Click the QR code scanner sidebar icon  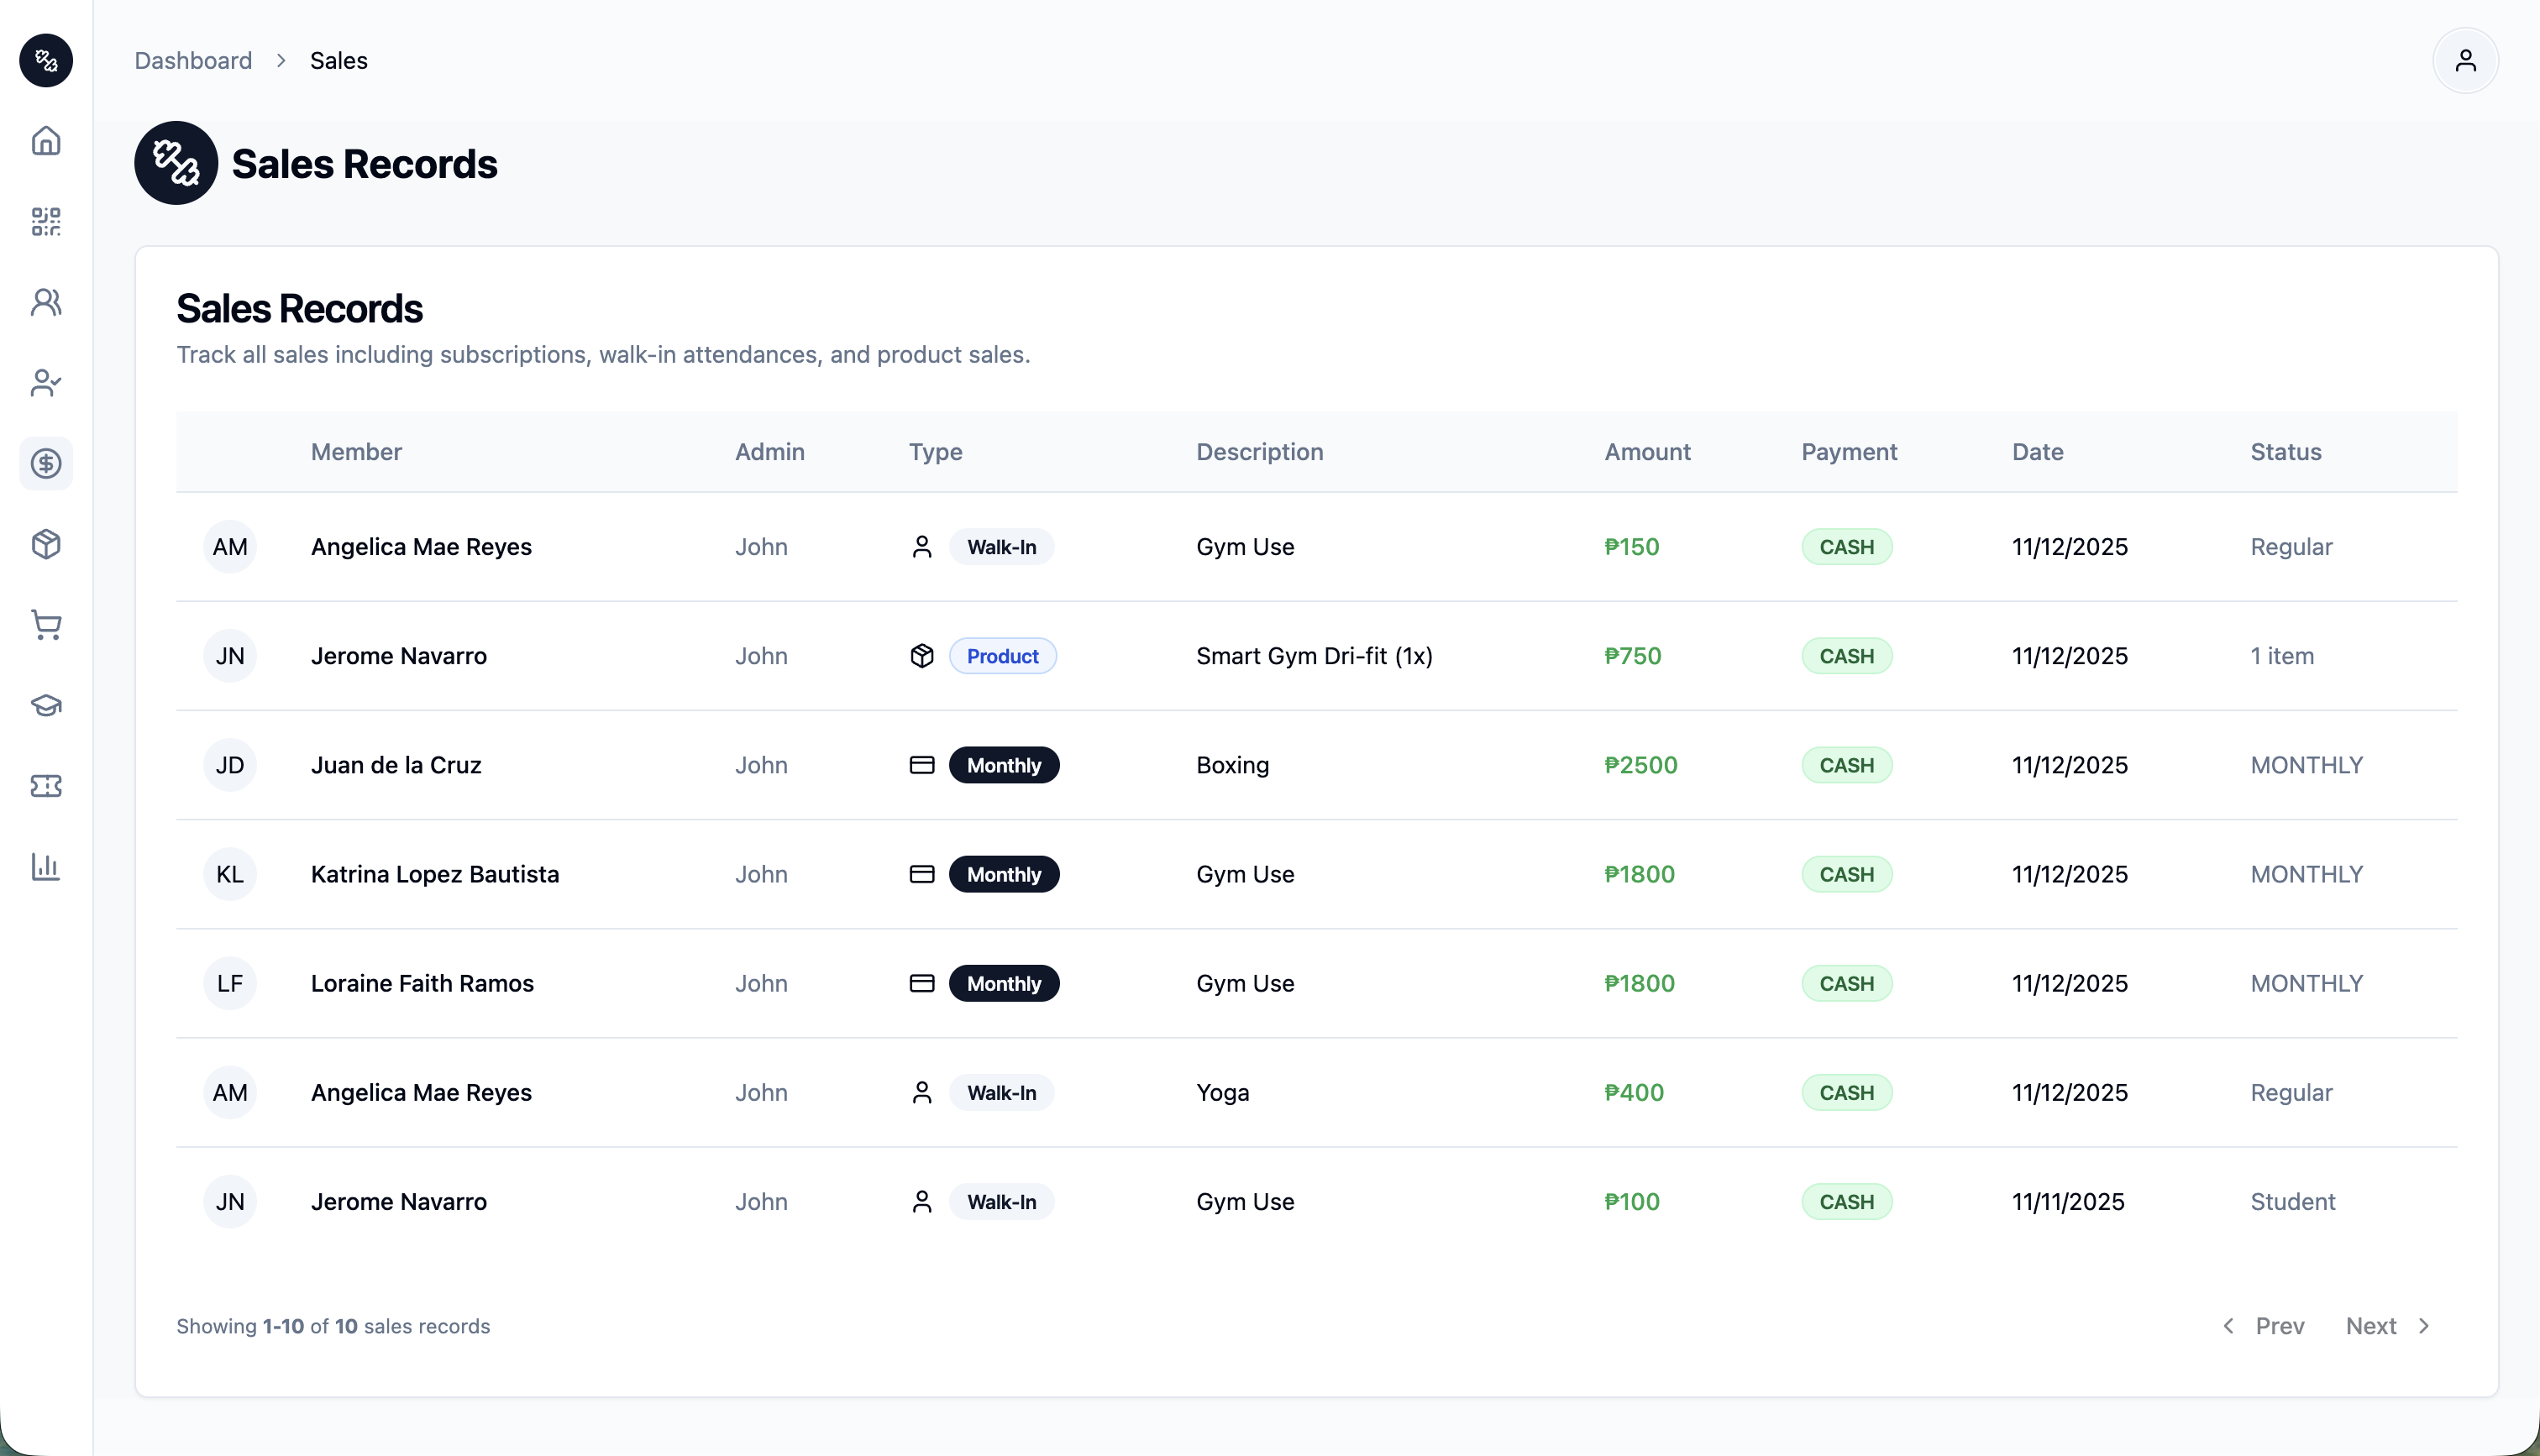click(x=46, y=222)
